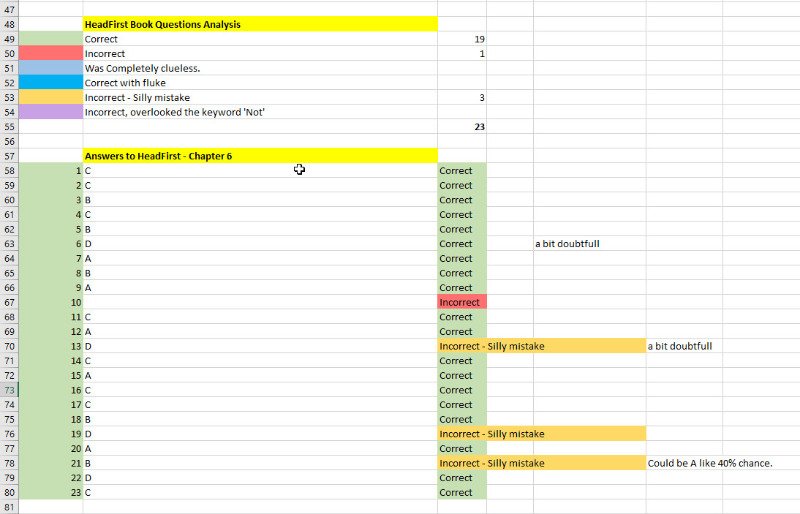Select the 'Correct' result for question 1
800x514 pixels.
(462, 170)
